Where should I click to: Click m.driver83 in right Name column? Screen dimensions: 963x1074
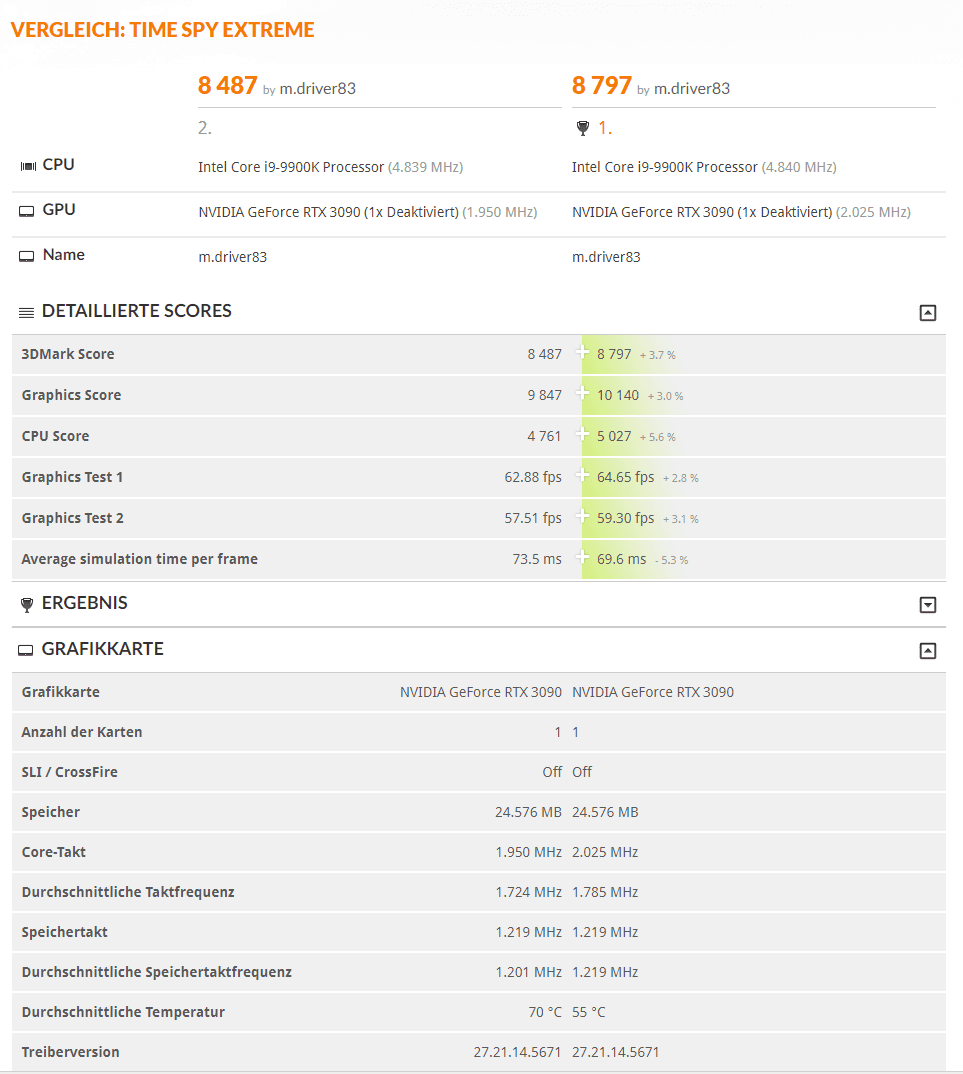pyautogui.click(x=606, y=257)
